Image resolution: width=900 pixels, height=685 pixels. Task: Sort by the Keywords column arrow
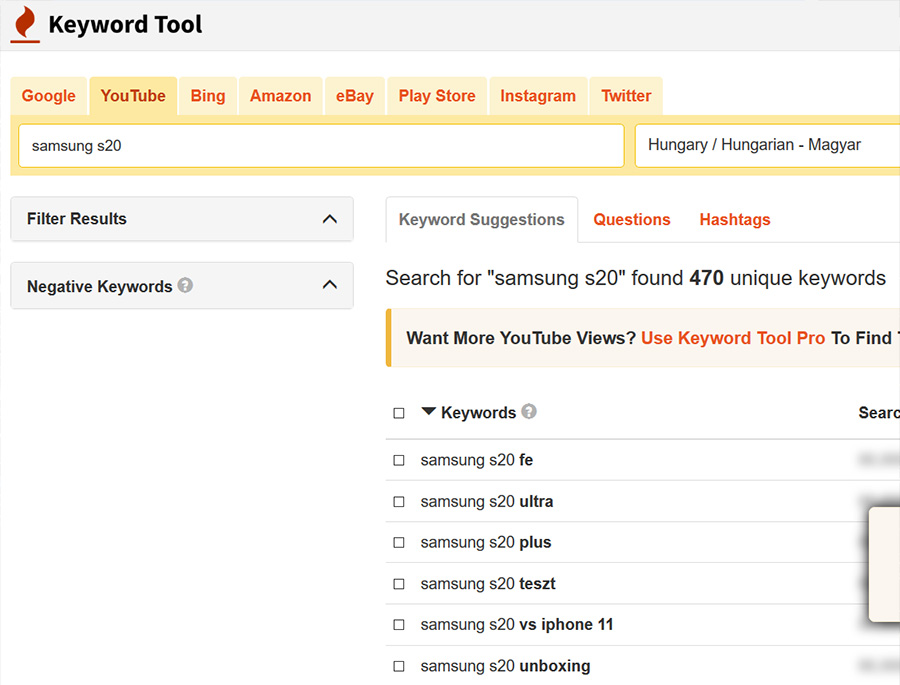428,411
